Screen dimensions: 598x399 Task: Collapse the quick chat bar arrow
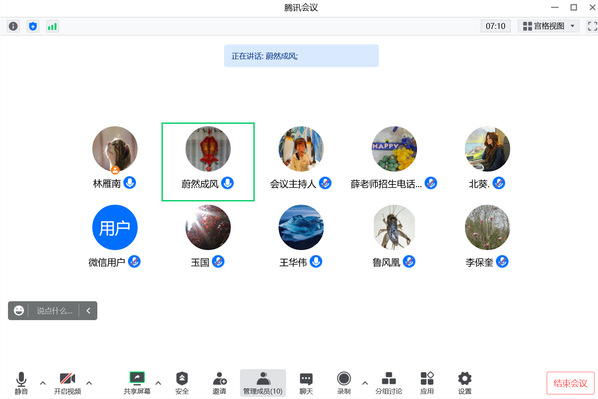[x=88, y=311]
